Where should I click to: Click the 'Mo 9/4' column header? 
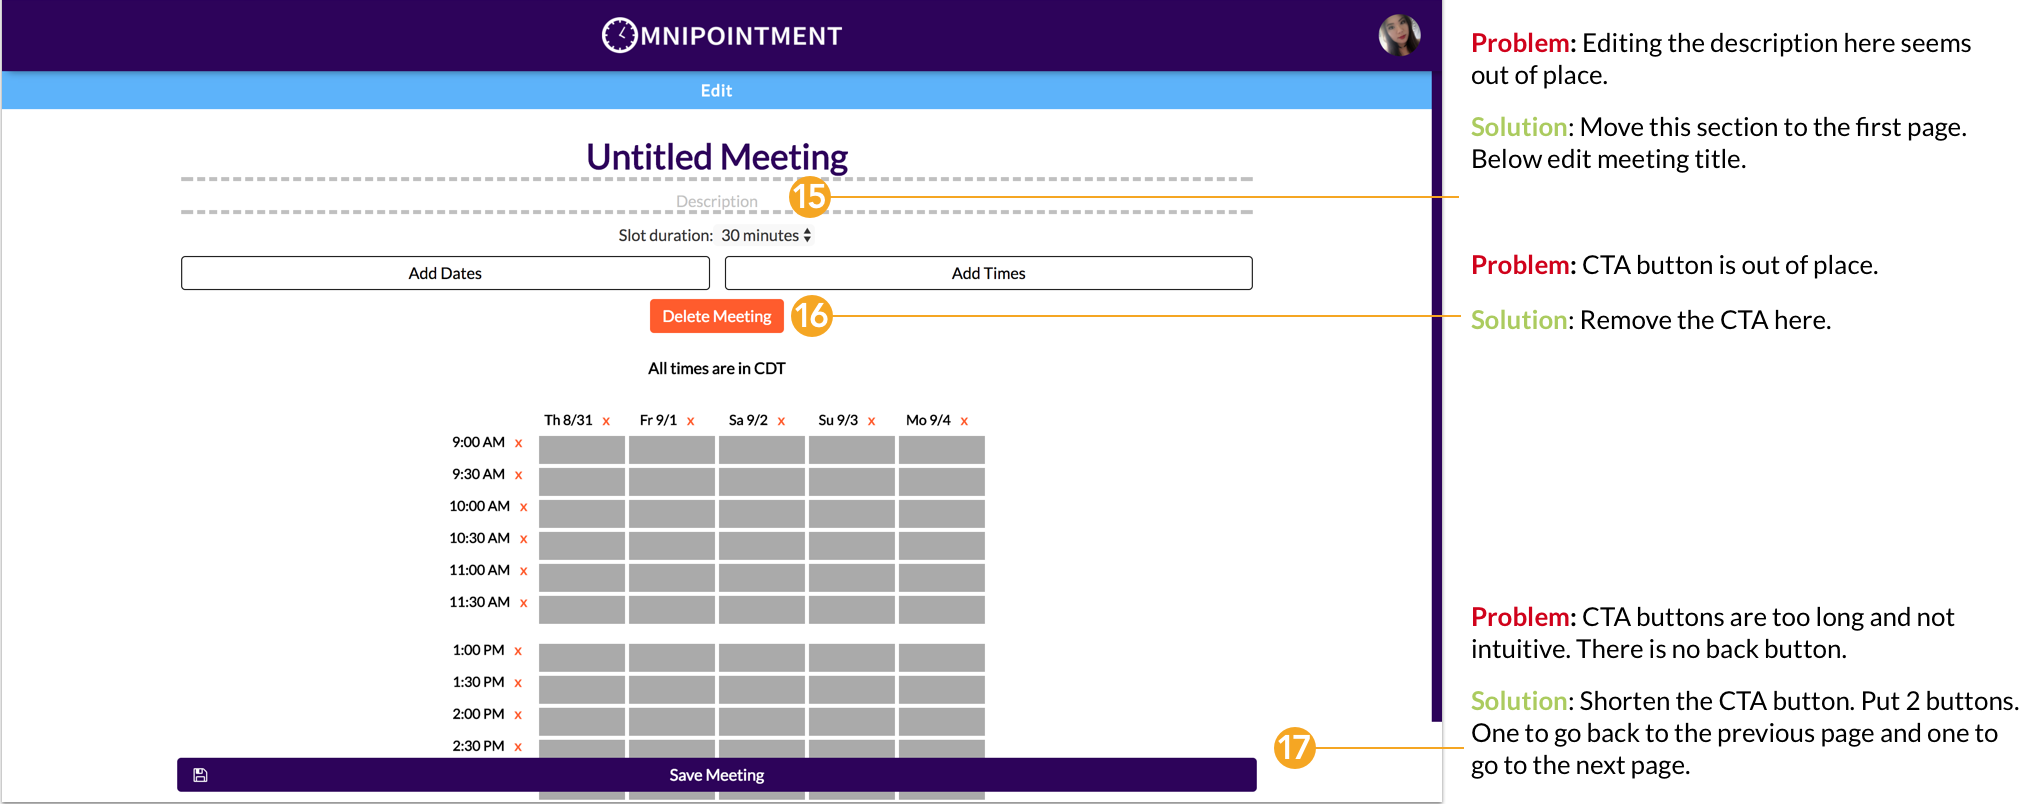928,420
